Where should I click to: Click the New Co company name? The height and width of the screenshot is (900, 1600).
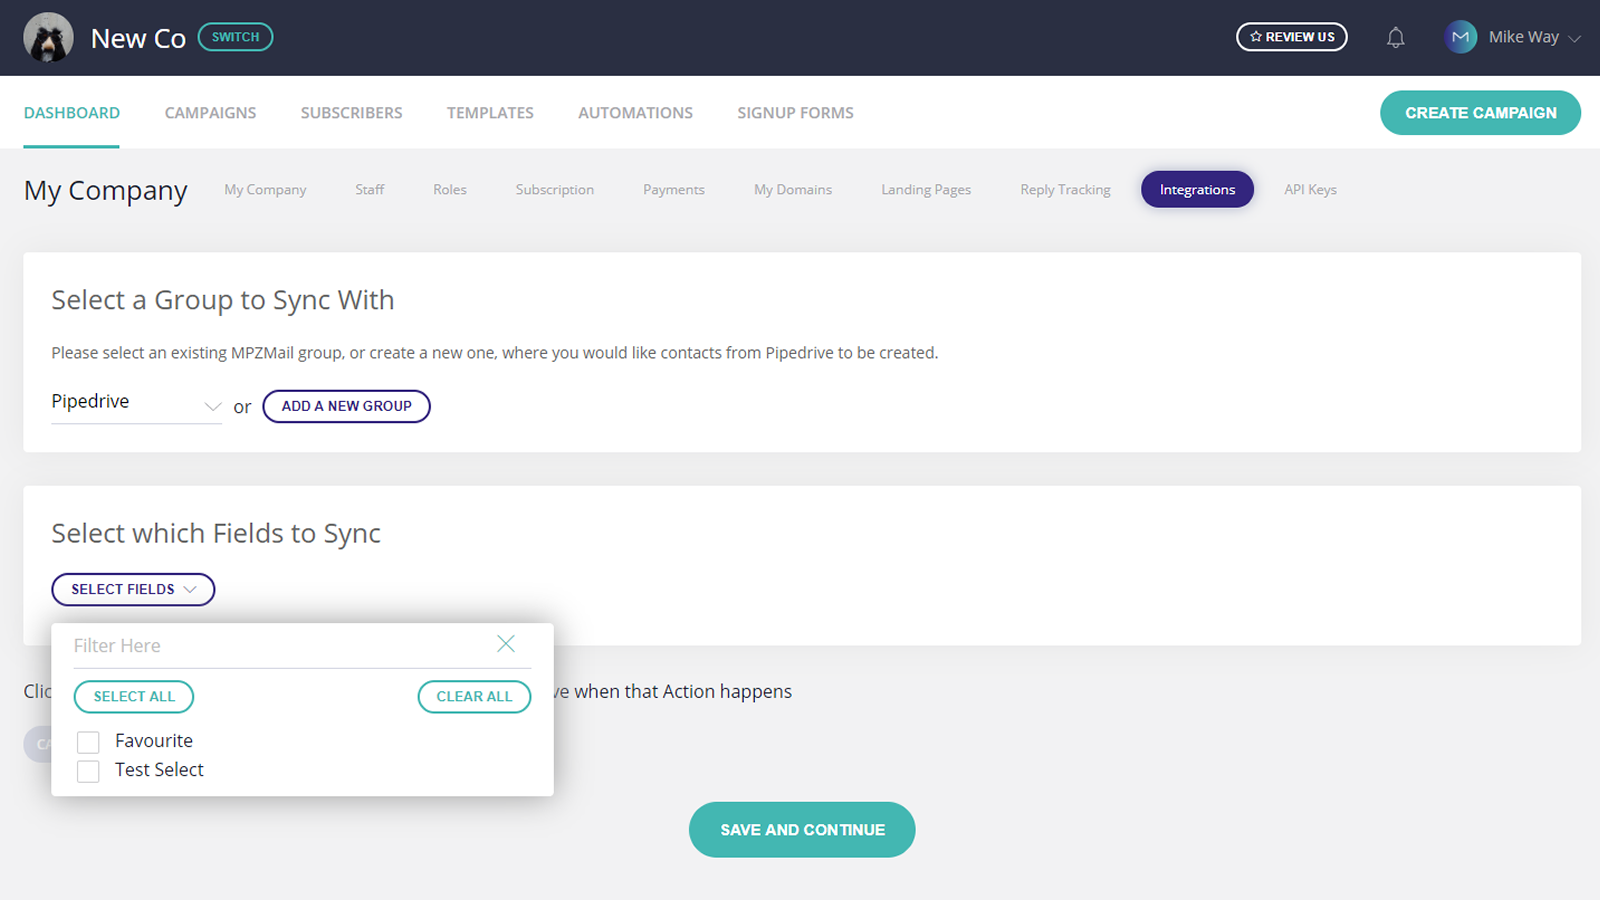(x=138, y=38)
